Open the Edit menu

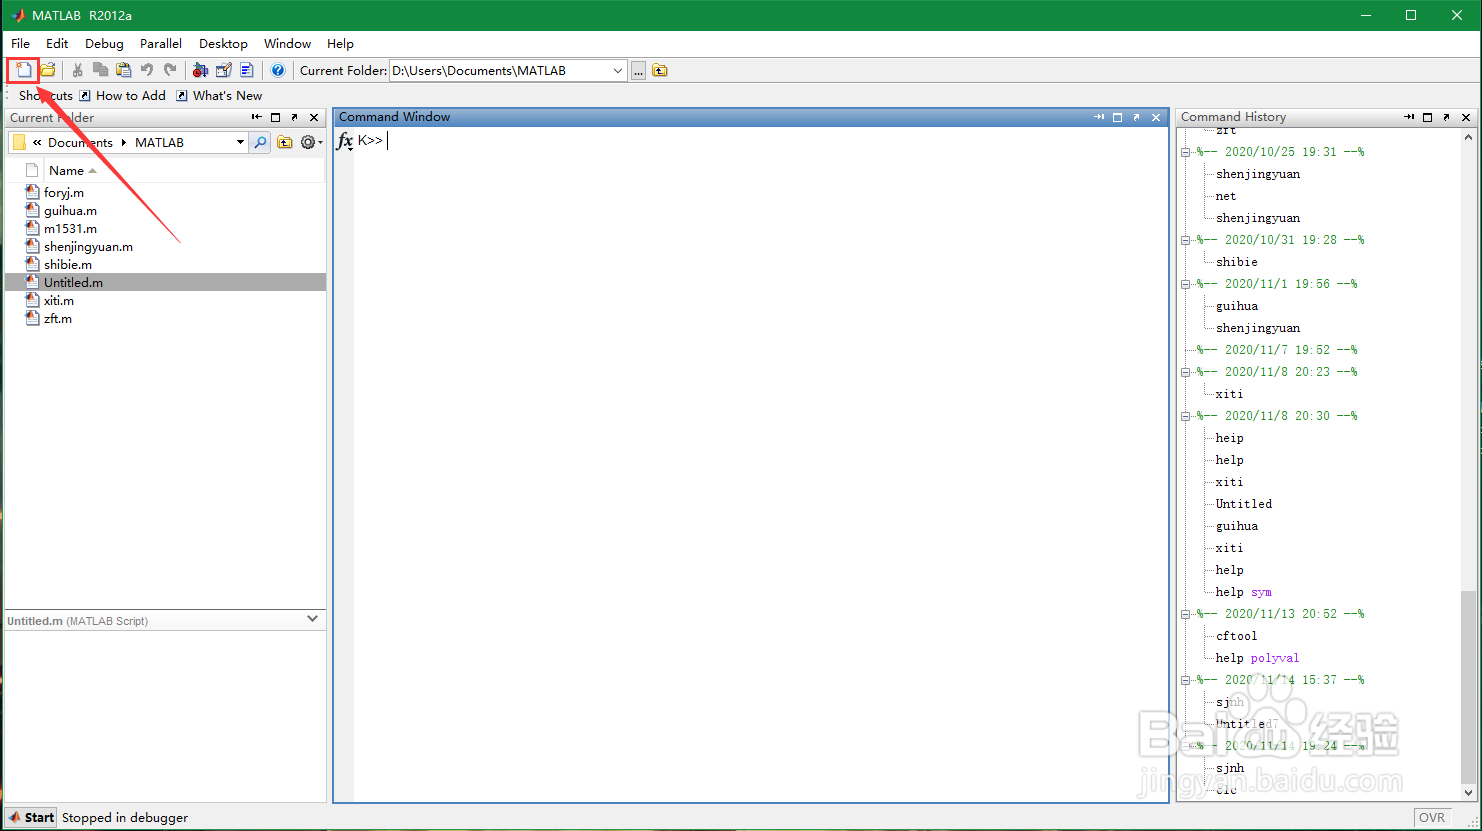[x=57, y=43]
